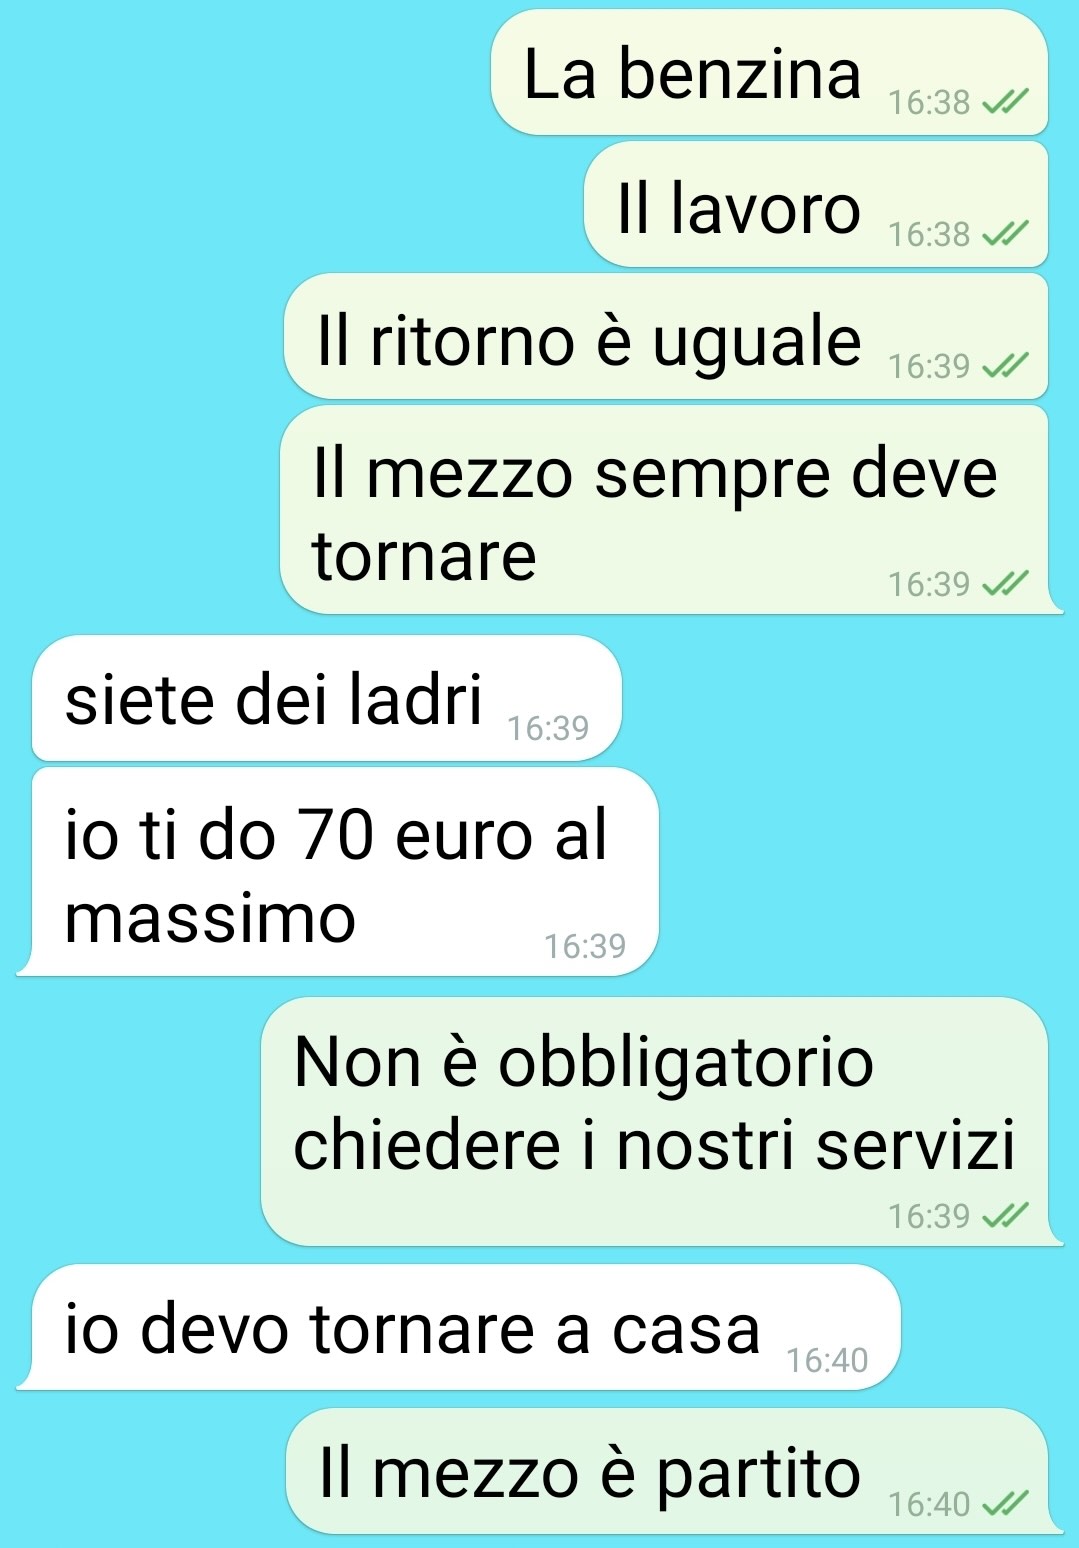
Task: Tap the 16:40 timestamp on 'io devo tornare a casa'
Action: pyautogui.click(x=827, y=1360)
